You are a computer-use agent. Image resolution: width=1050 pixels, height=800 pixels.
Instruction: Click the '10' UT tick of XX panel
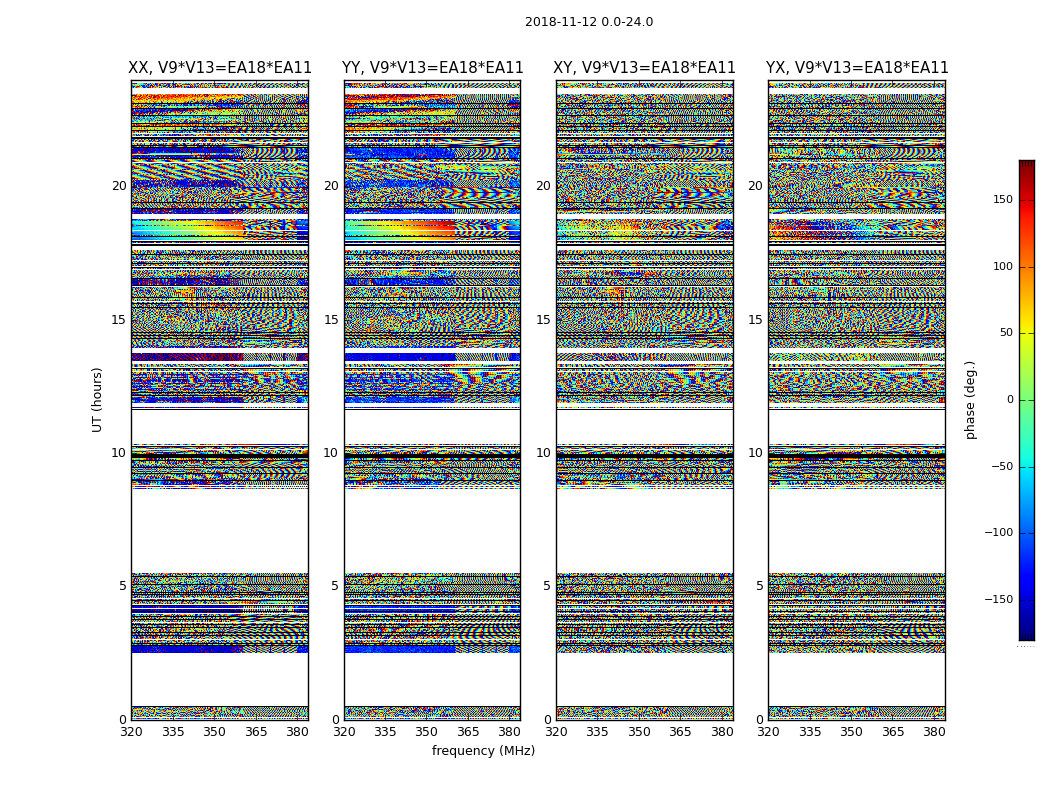(119, 453)
